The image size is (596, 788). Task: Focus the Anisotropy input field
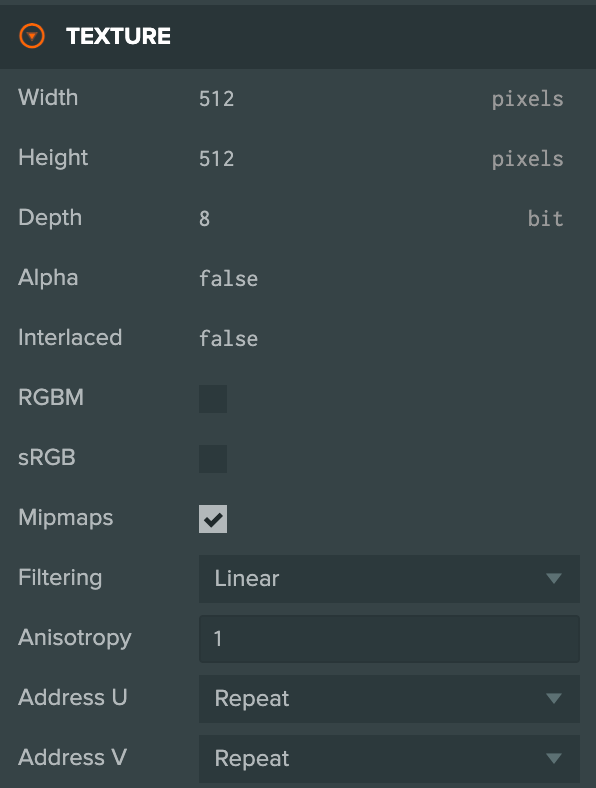(389, 639)
